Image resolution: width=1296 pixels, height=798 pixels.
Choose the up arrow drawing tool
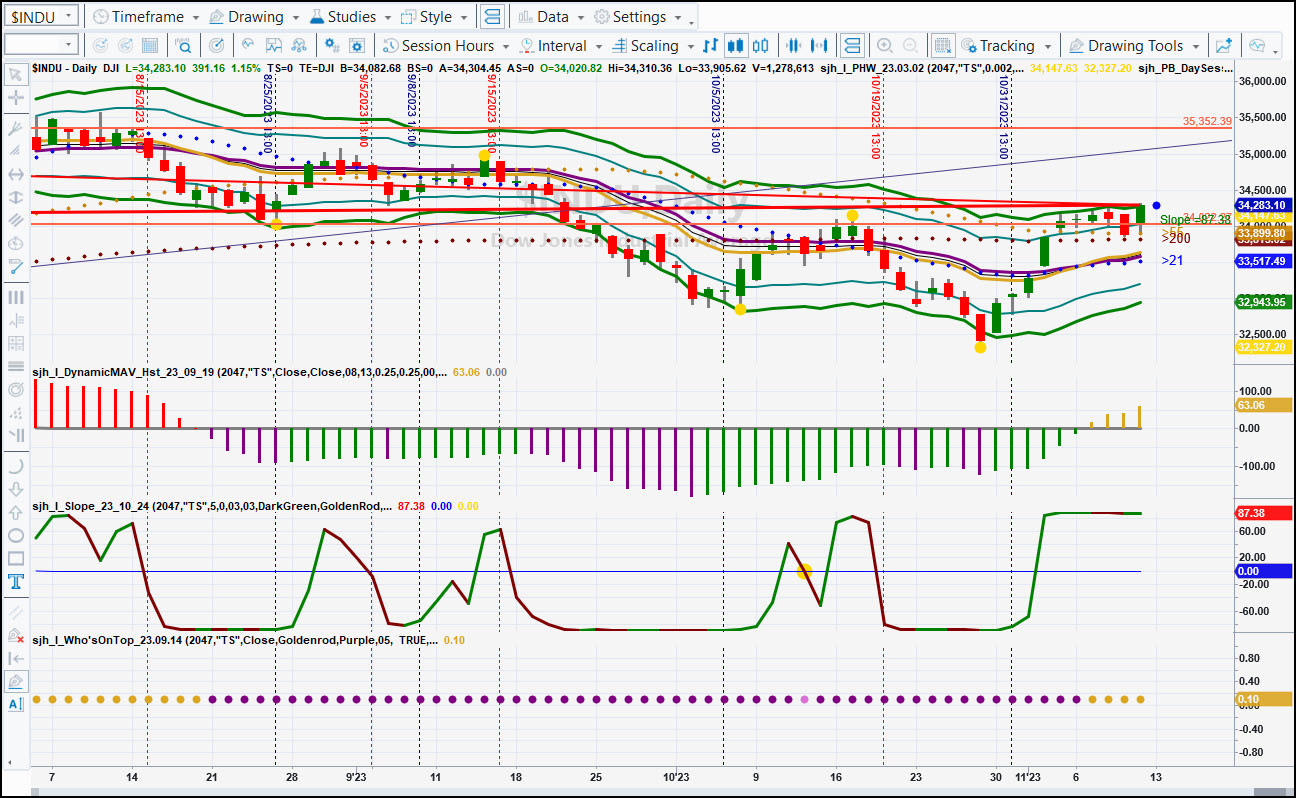(15, 512)
